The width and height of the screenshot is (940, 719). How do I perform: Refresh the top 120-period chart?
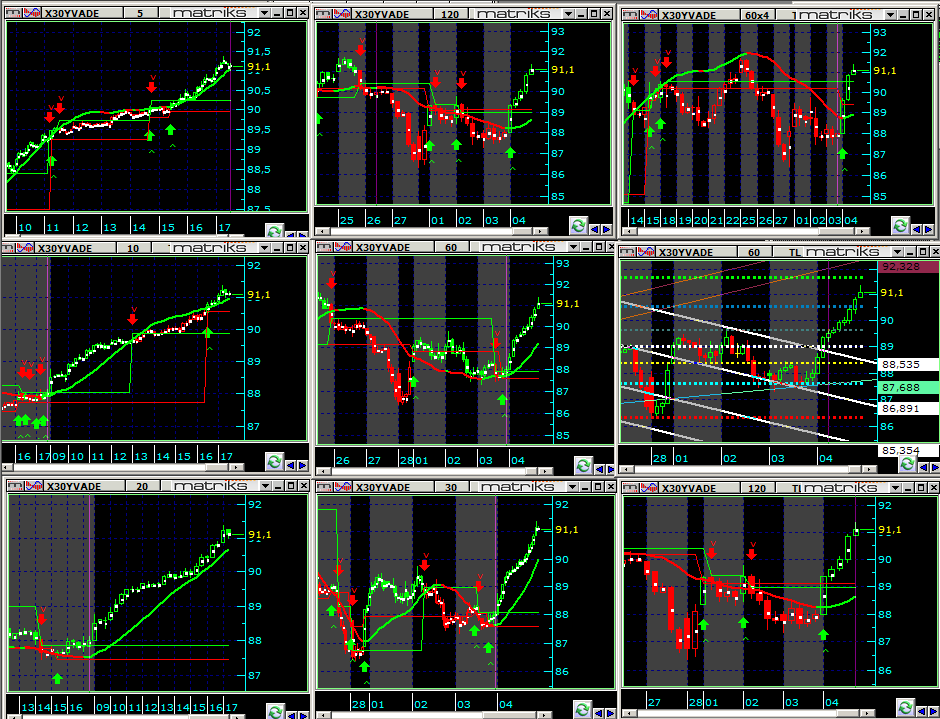point(577,226)
